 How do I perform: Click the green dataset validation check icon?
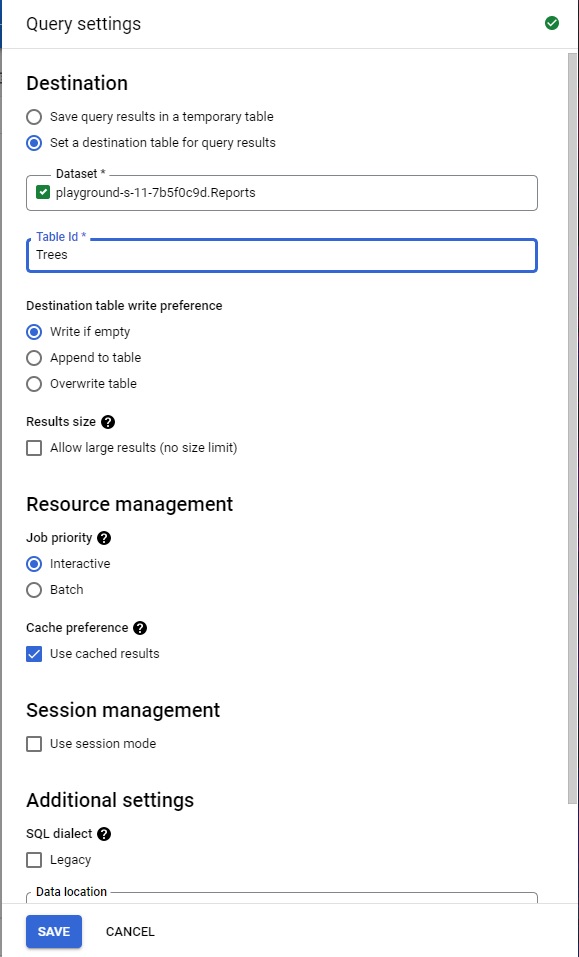(43, 193)
